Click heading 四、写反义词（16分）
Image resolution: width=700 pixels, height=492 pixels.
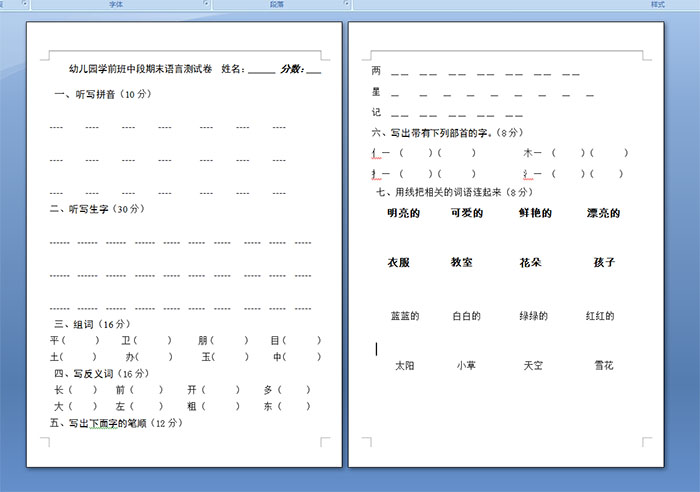[x=101, y=374]
